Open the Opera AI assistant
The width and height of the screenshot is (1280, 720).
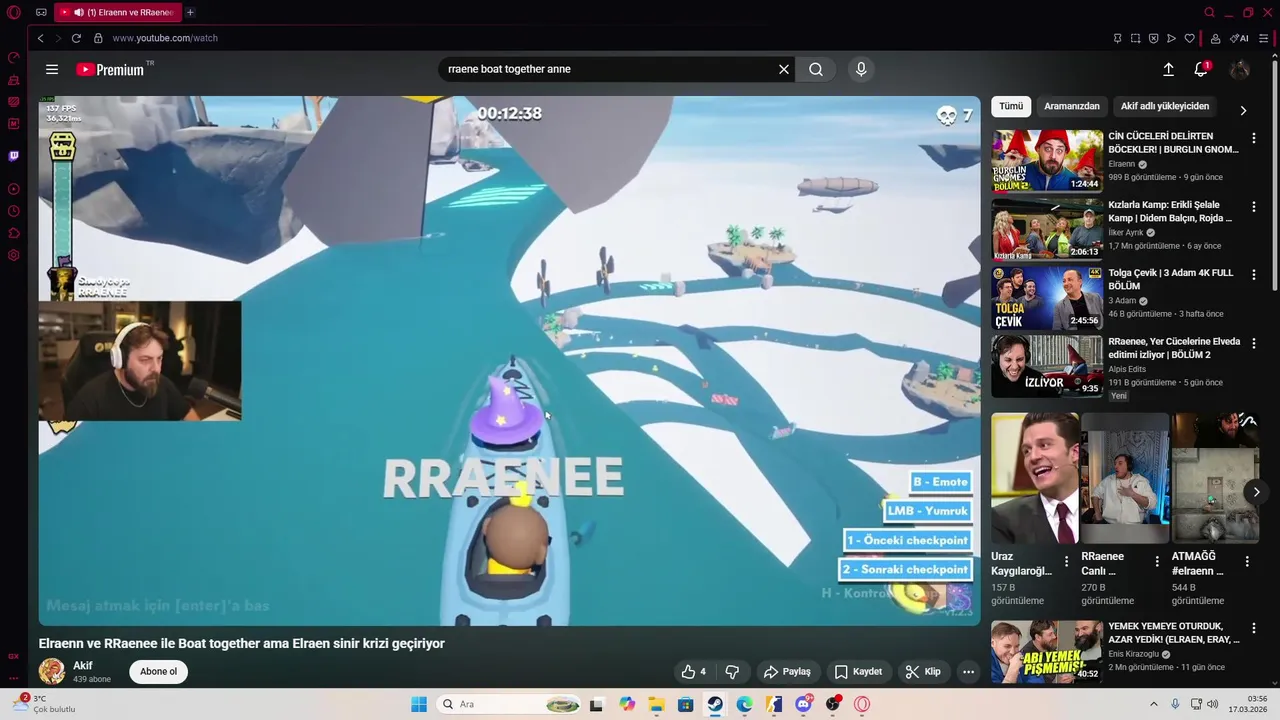pyautogui.click(x=1240, y=38)
